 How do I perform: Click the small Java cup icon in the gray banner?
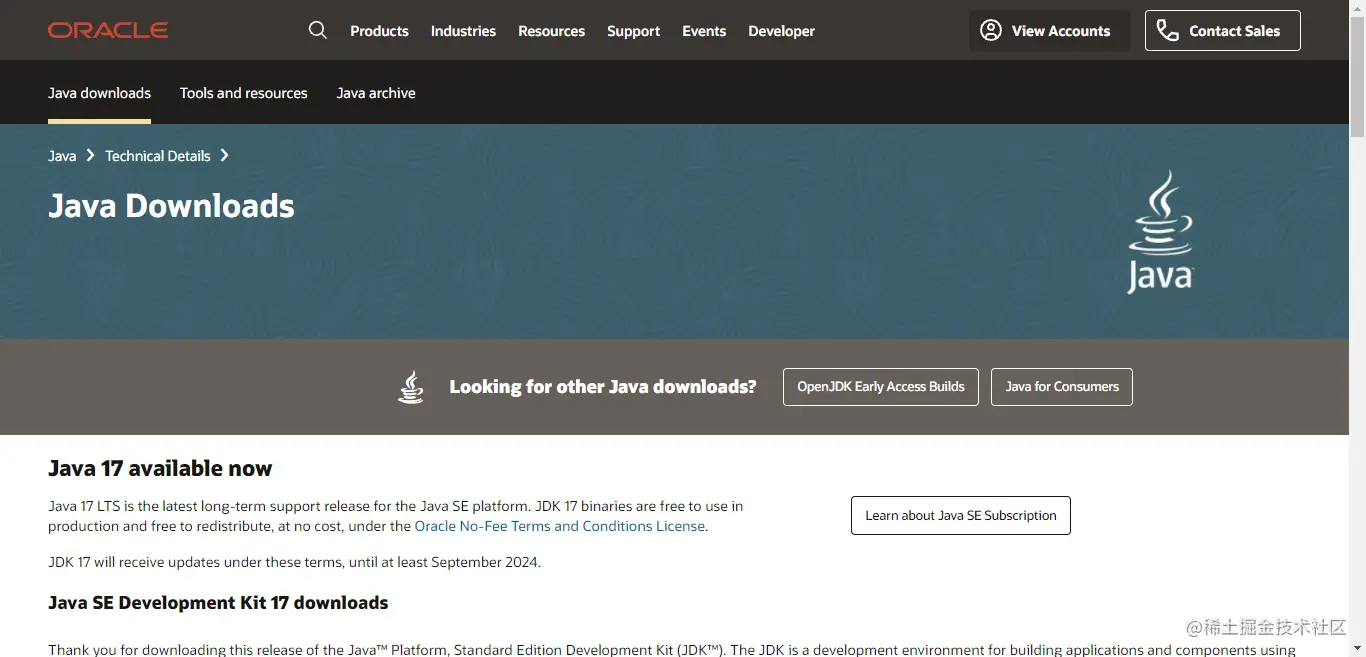pos(411,387)
